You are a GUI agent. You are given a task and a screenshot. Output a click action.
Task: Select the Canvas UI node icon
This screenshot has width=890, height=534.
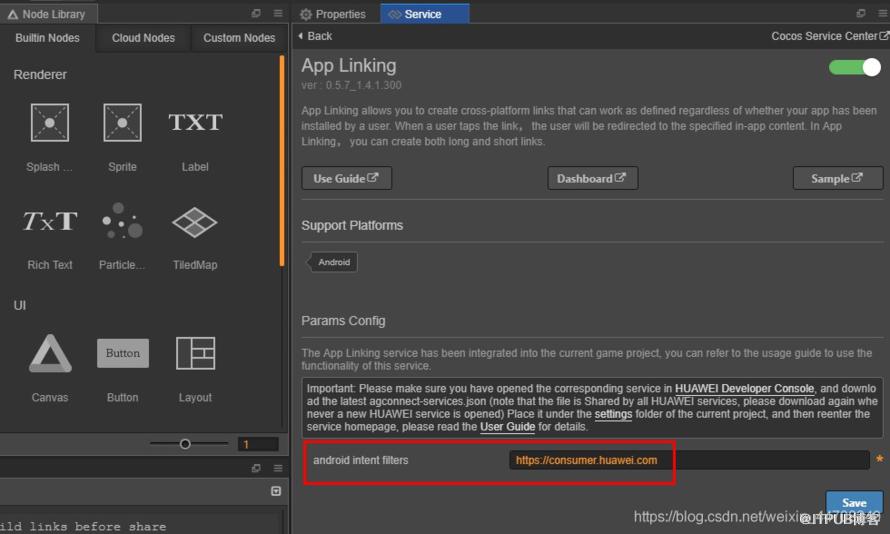50,353
